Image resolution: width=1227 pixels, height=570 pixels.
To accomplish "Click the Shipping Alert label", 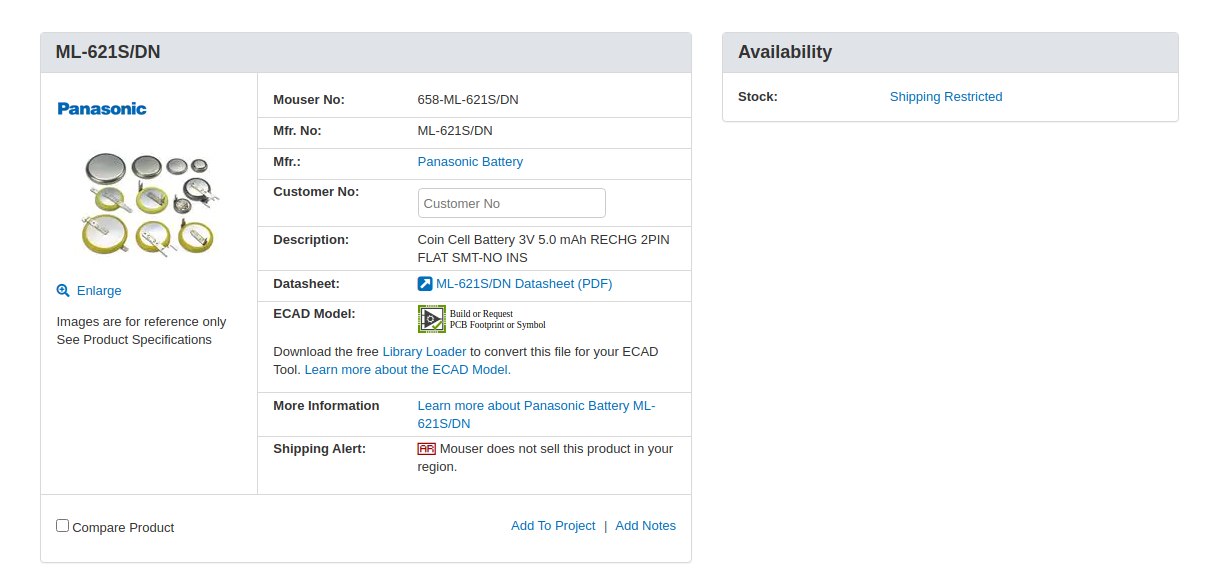I will (x=319, y=449).
